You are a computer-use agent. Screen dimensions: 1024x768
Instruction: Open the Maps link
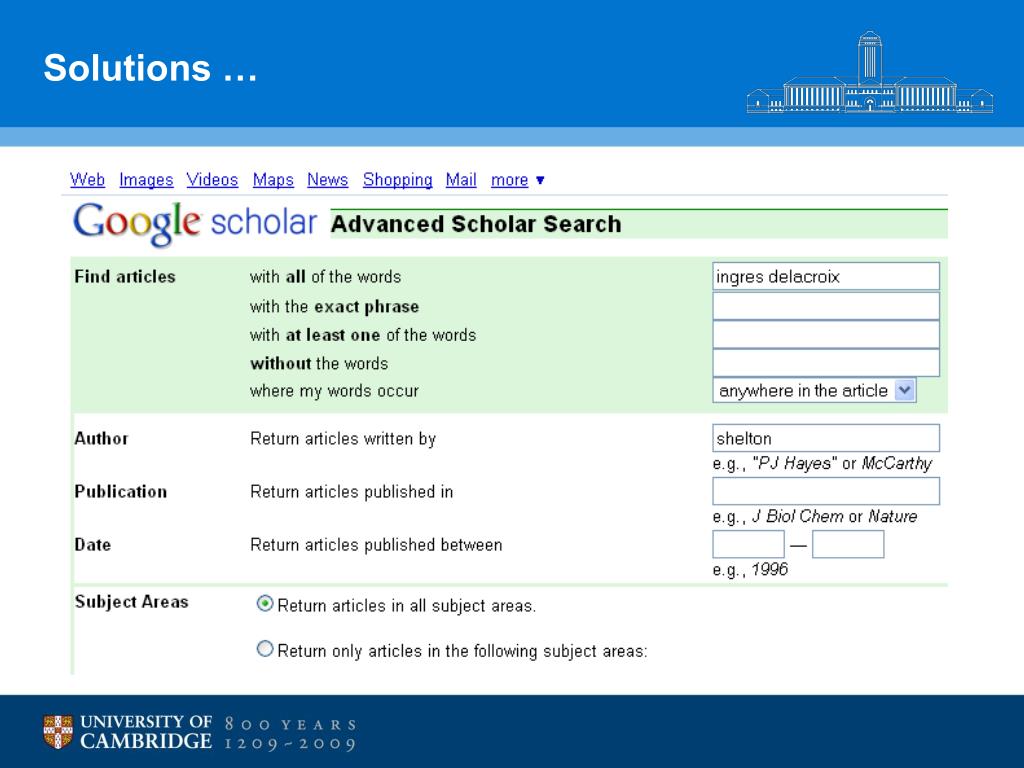pos(273,180)
